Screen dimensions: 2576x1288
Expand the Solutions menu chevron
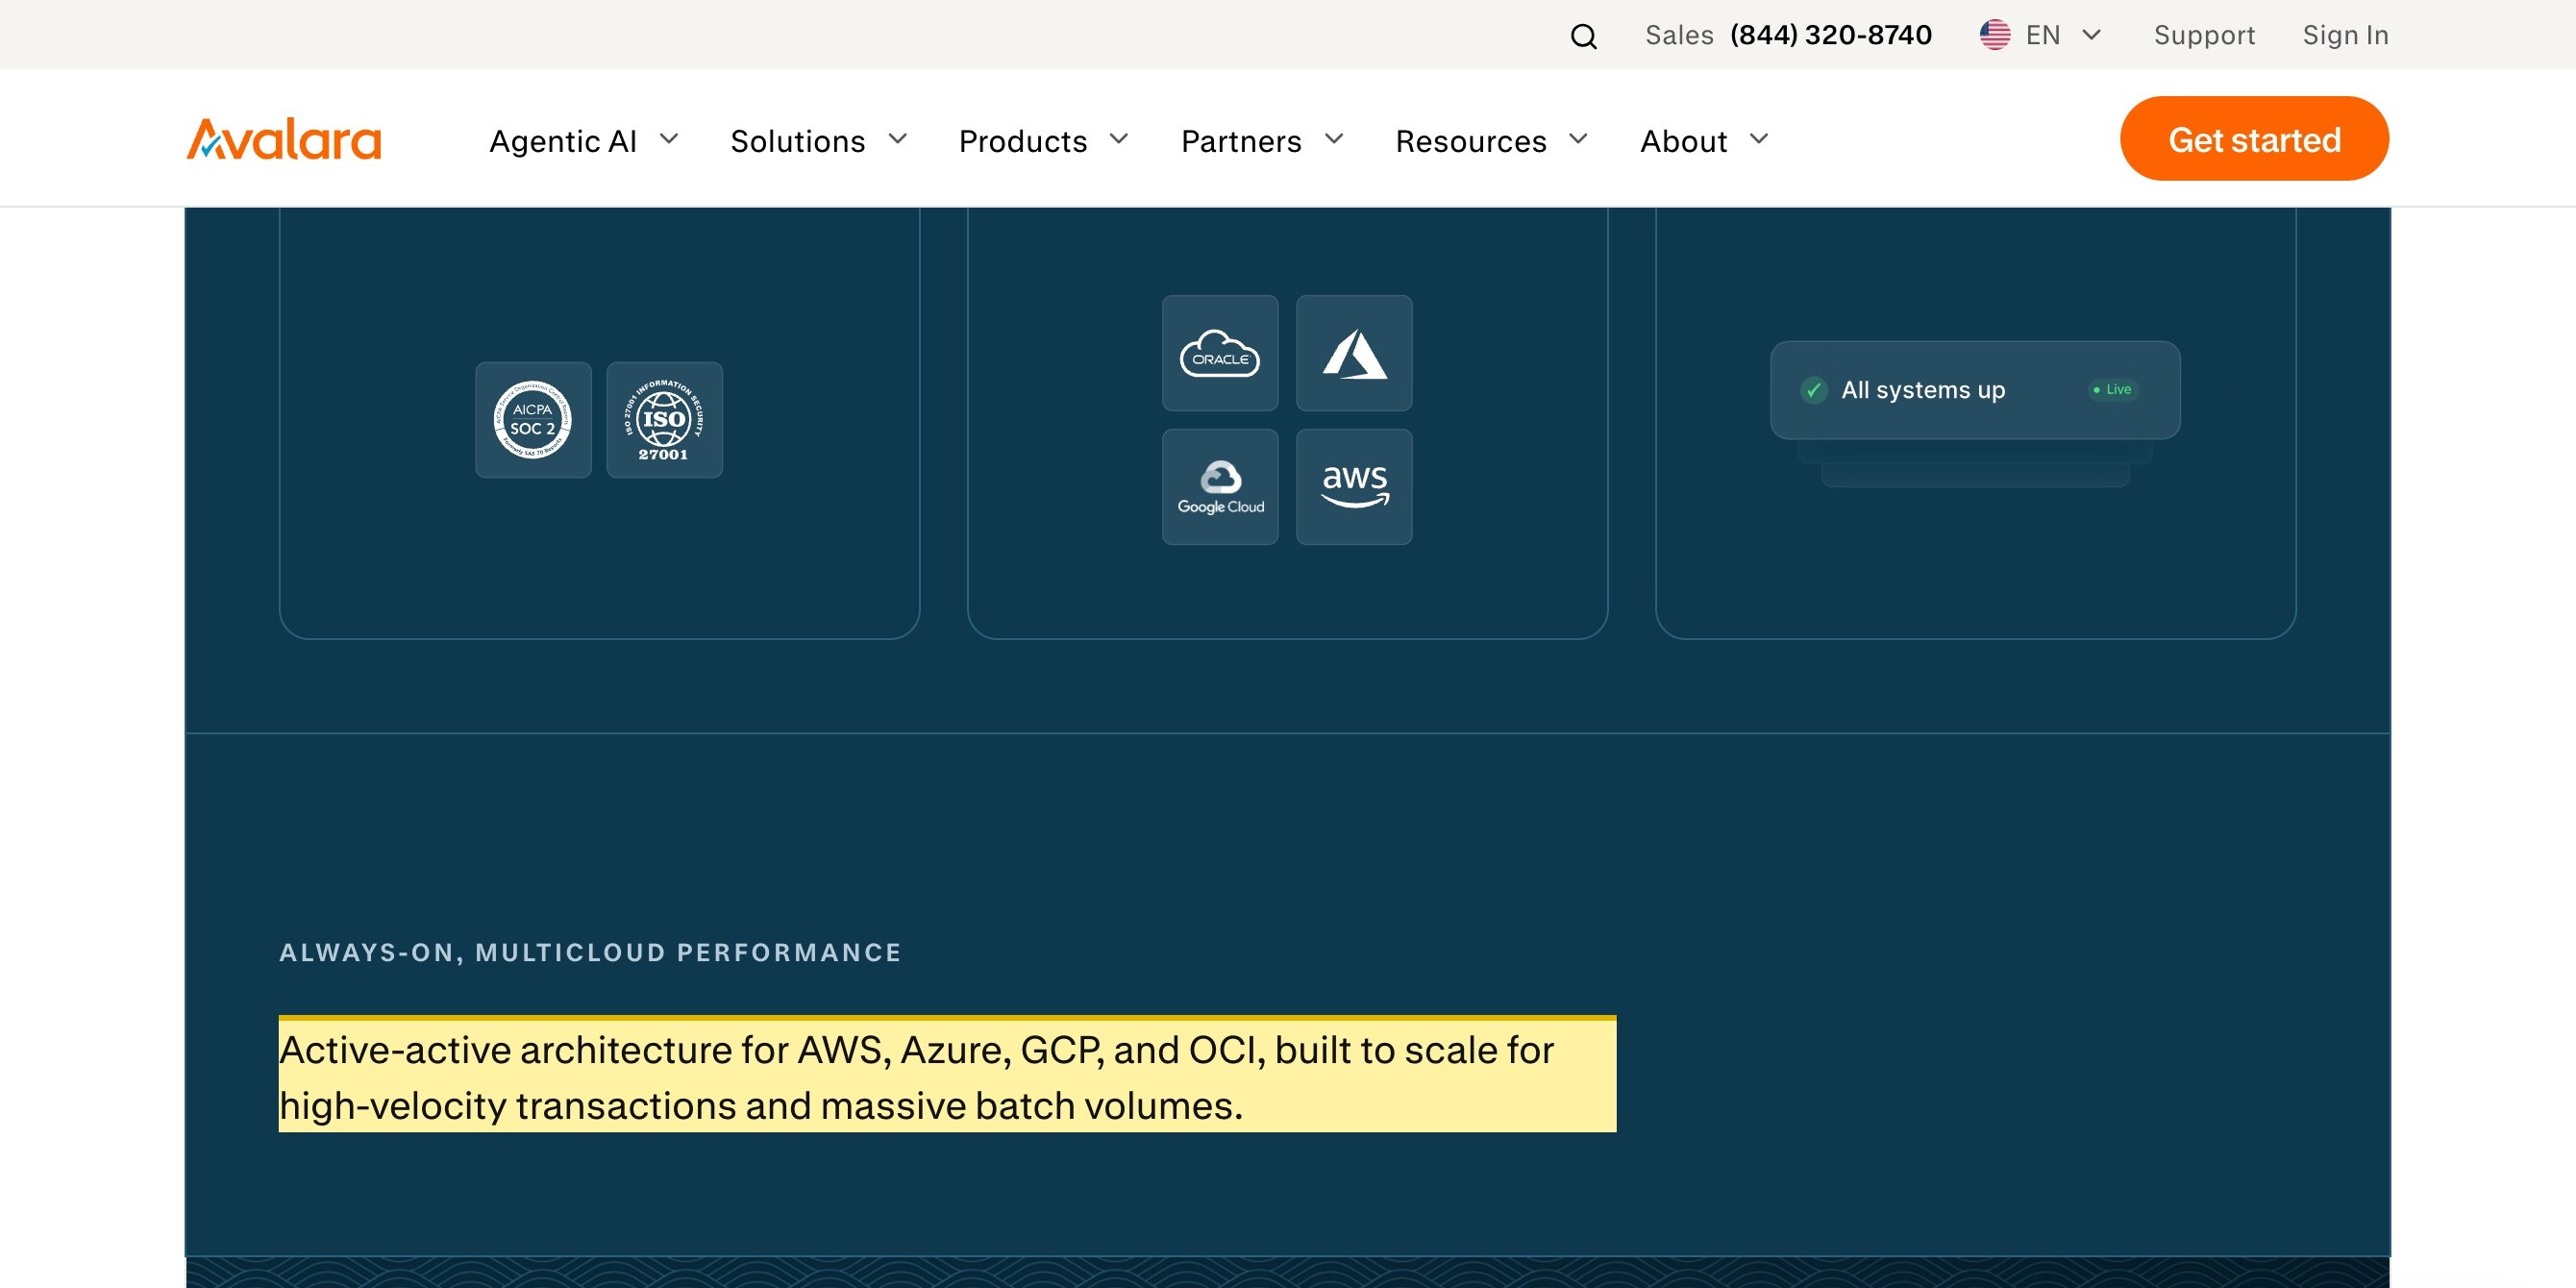pos(897,139)
